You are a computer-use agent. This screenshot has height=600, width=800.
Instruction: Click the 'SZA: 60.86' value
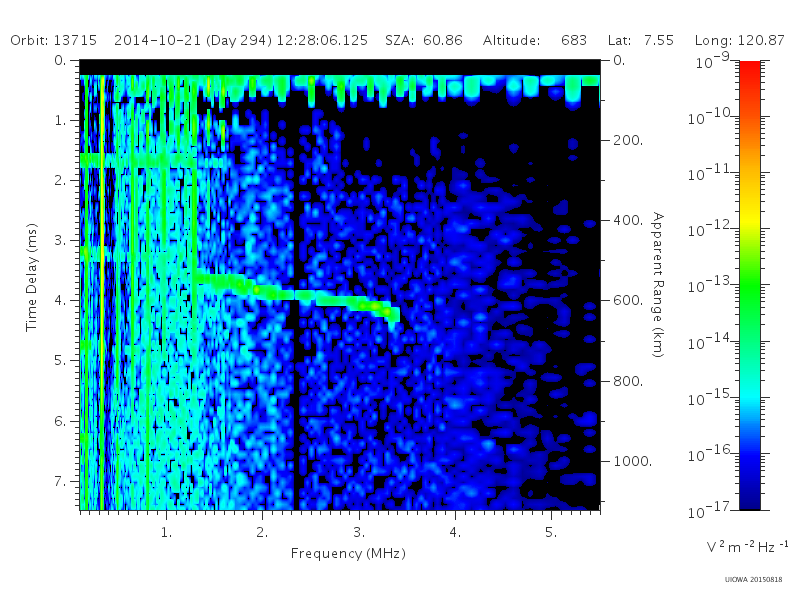[x=423, y=40]
